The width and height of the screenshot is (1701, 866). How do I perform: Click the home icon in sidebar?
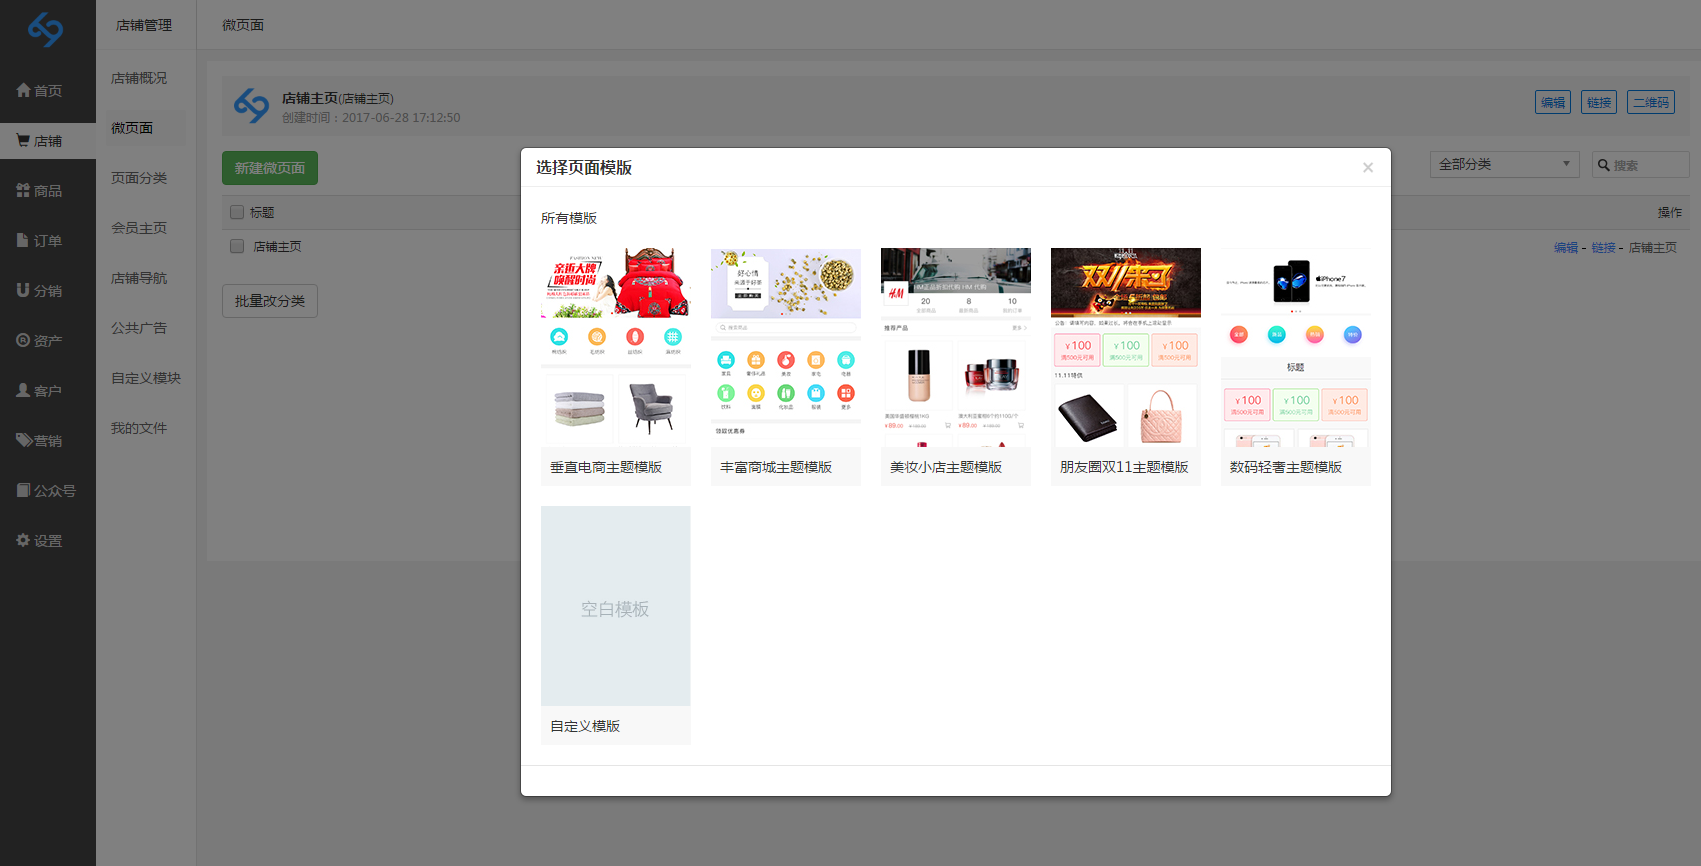coord(24,90)
